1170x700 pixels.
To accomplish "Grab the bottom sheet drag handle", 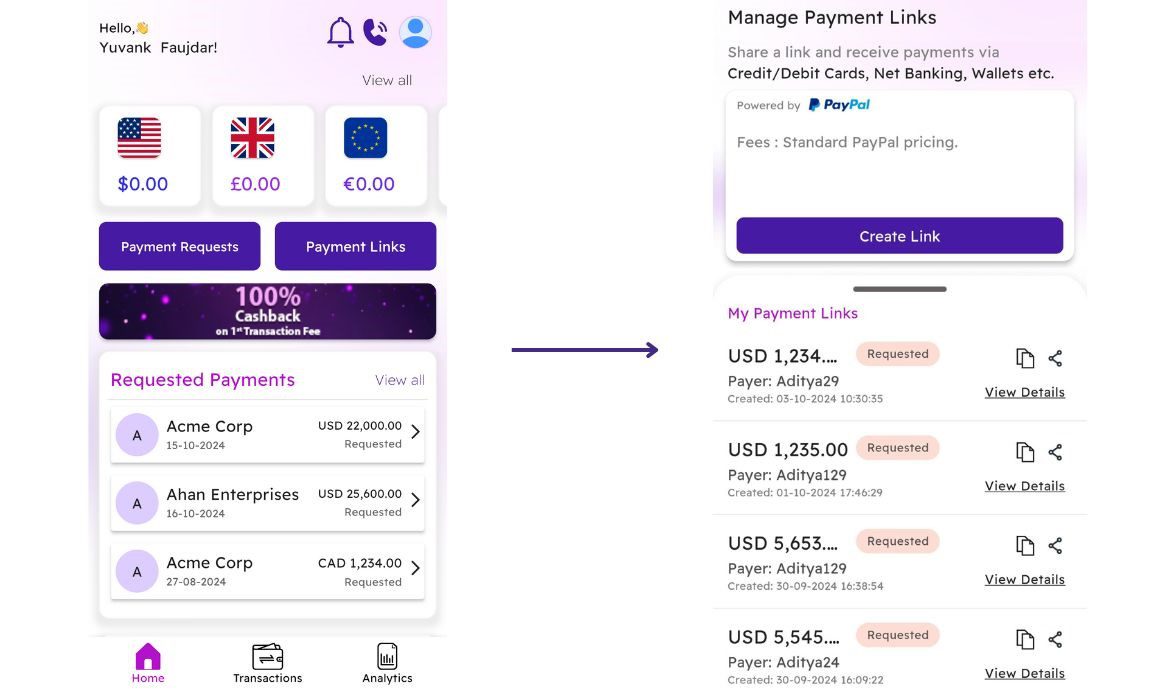I will 899,289.
